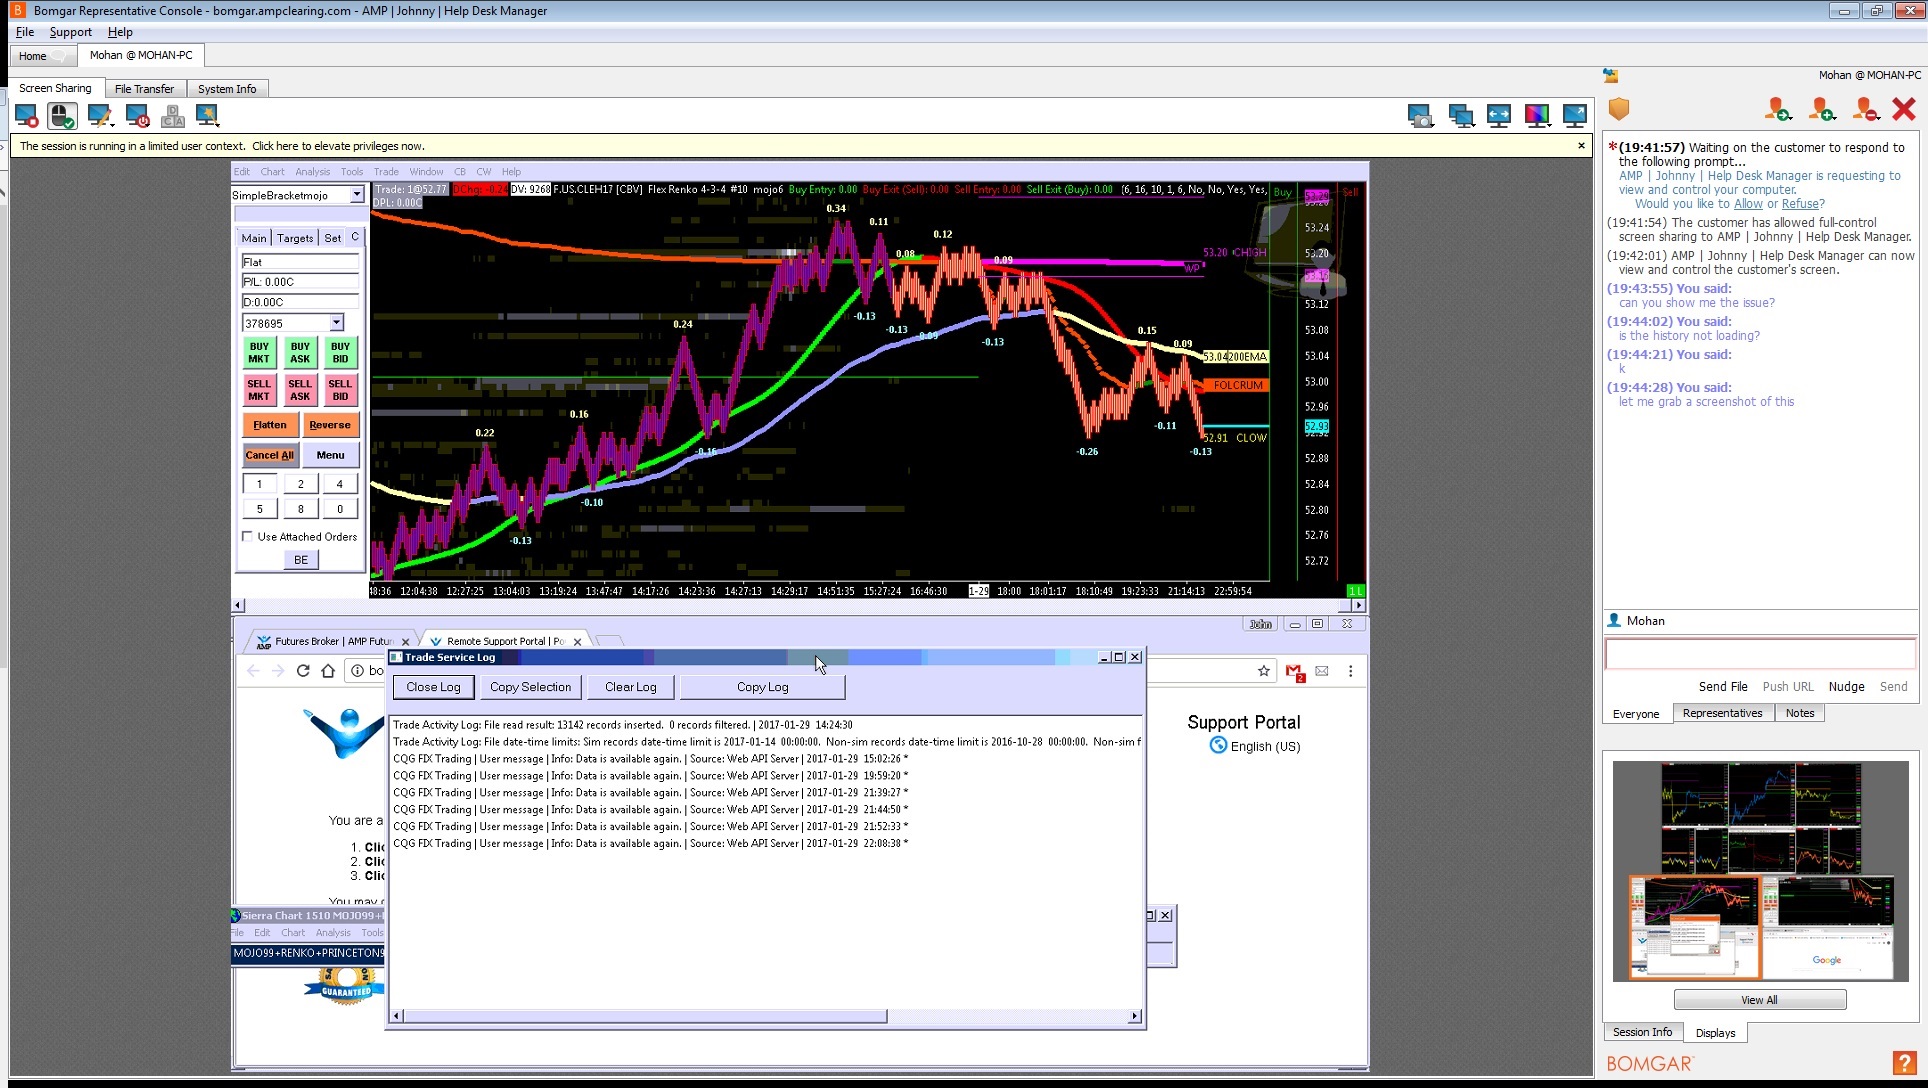Open the Support menu
The image size is (1928, 1088).
(x=70, y=32)
